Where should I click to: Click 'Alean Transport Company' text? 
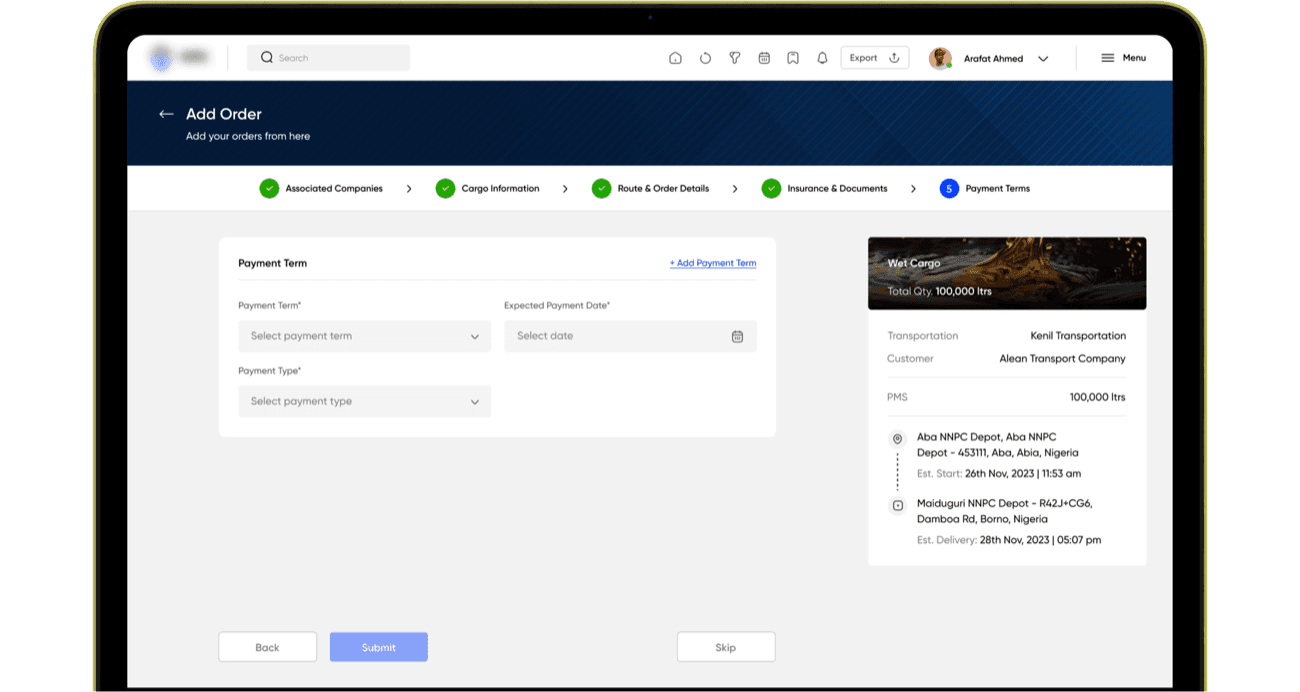[1062, 358]
